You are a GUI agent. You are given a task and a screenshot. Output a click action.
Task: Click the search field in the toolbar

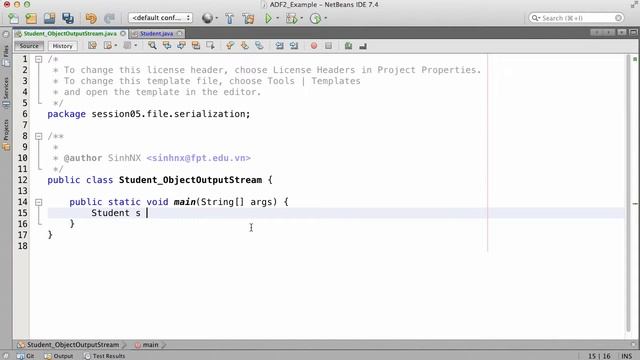576,18
